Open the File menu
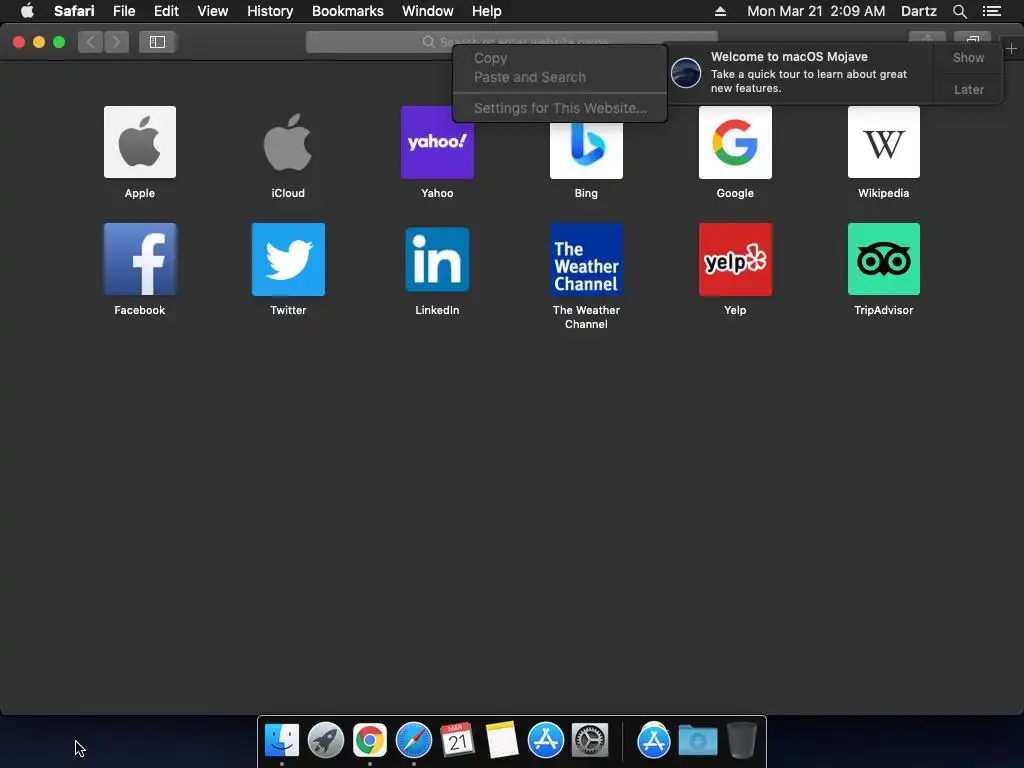Image resolution: width=1024 pixels, height=768 pixels. tap(123, 11)
